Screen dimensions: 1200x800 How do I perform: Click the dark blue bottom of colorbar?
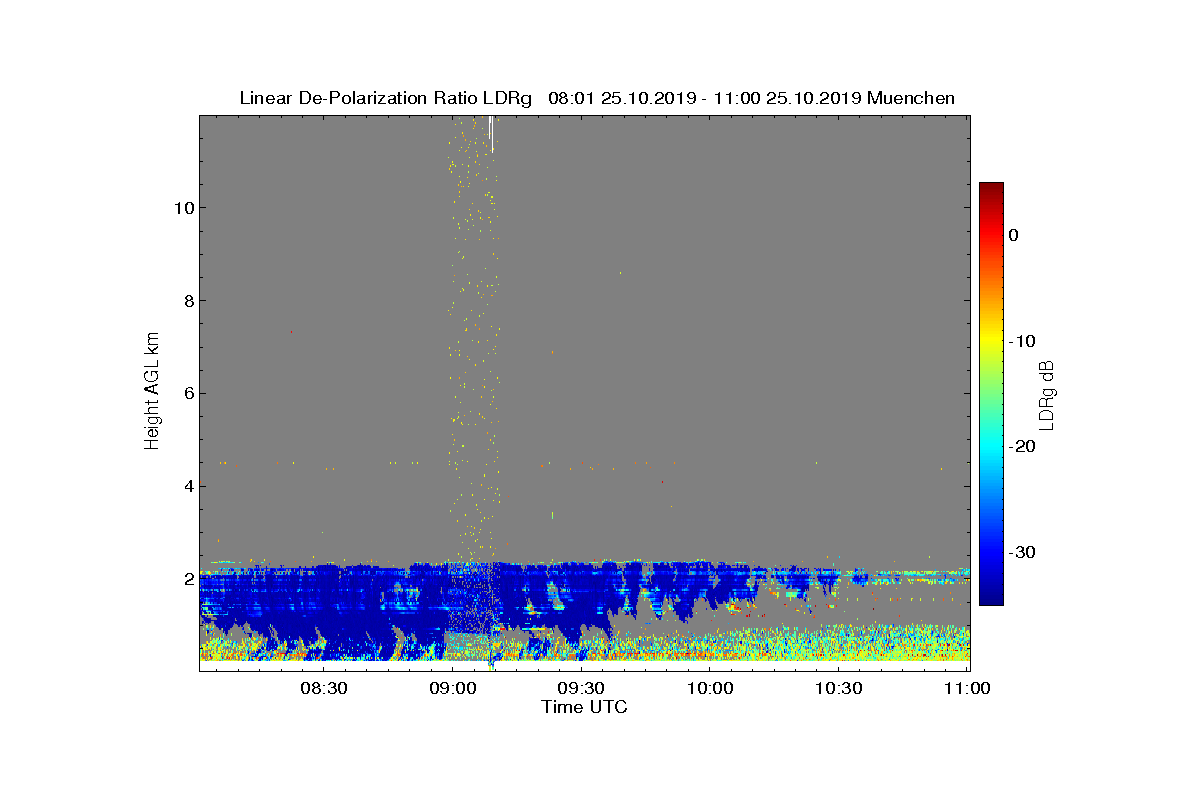click(991, 598)
